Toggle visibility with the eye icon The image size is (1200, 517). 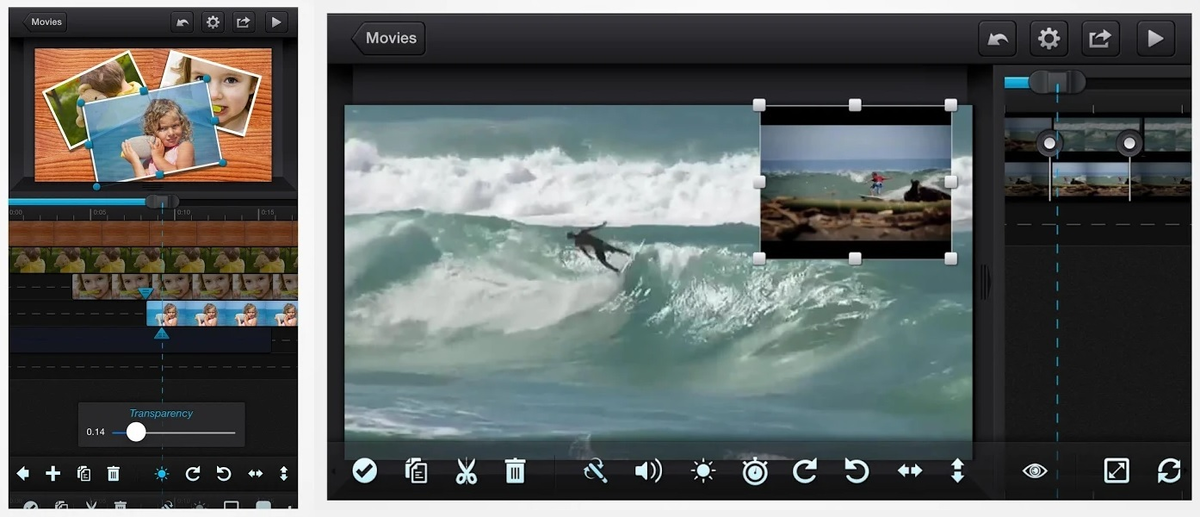[x=1035, y=470]
